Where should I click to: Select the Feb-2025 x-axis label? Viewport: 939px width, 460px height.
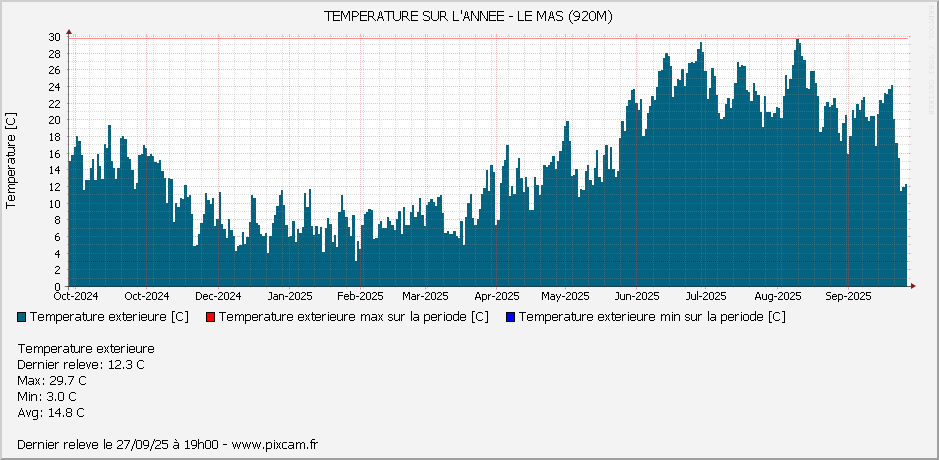point(360,296)
